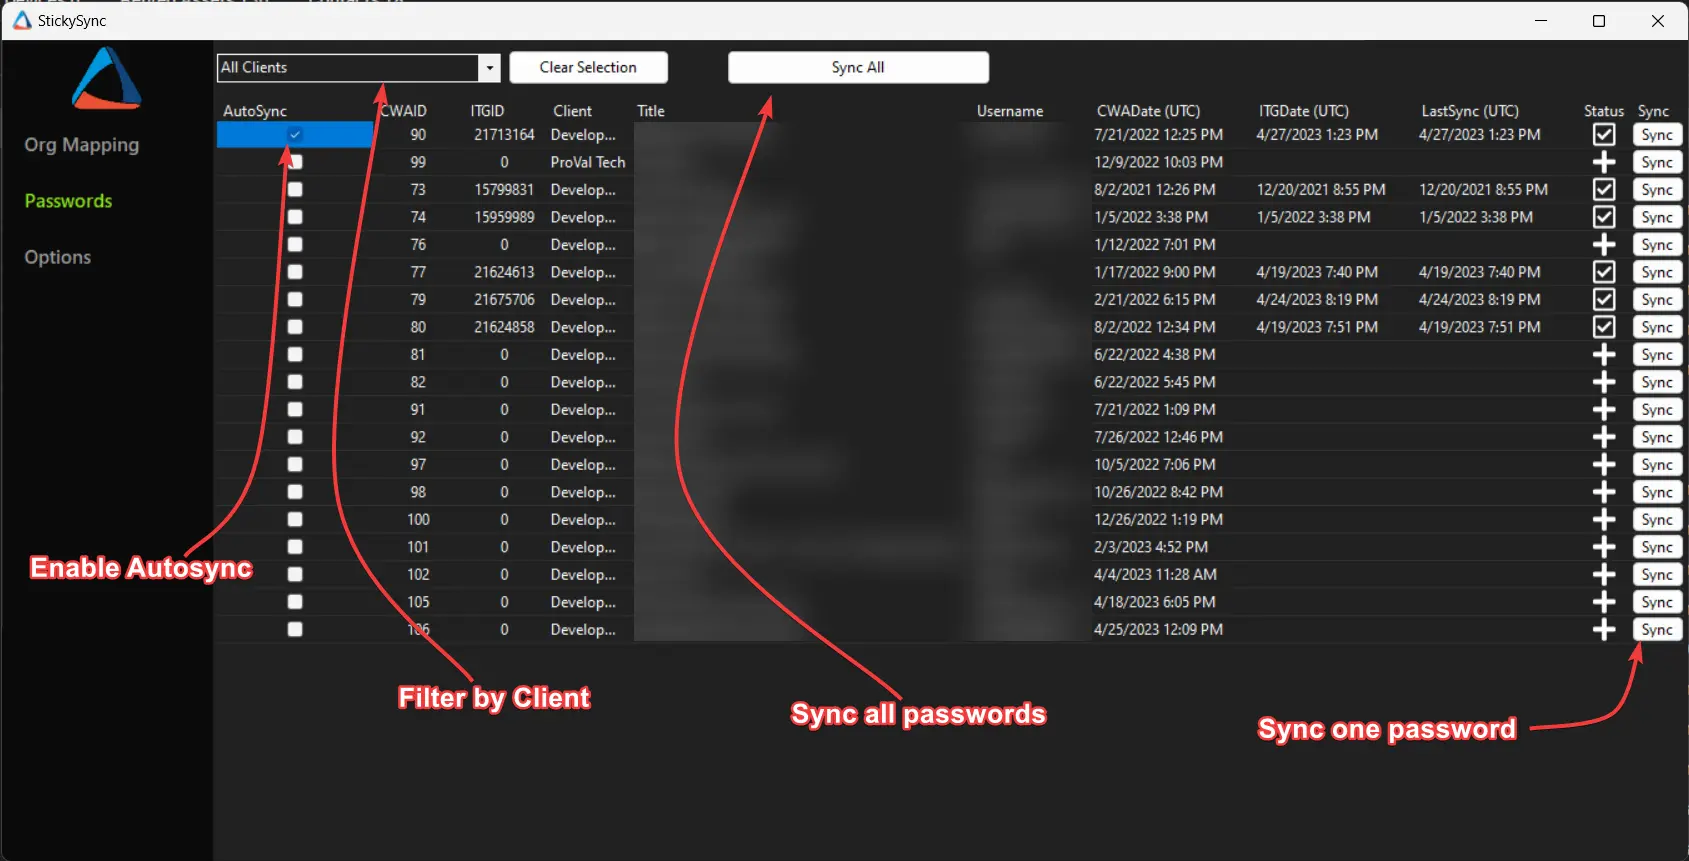
Task: Click the plus status icon for CWAID 98
Action: [x=1604, y=492]
